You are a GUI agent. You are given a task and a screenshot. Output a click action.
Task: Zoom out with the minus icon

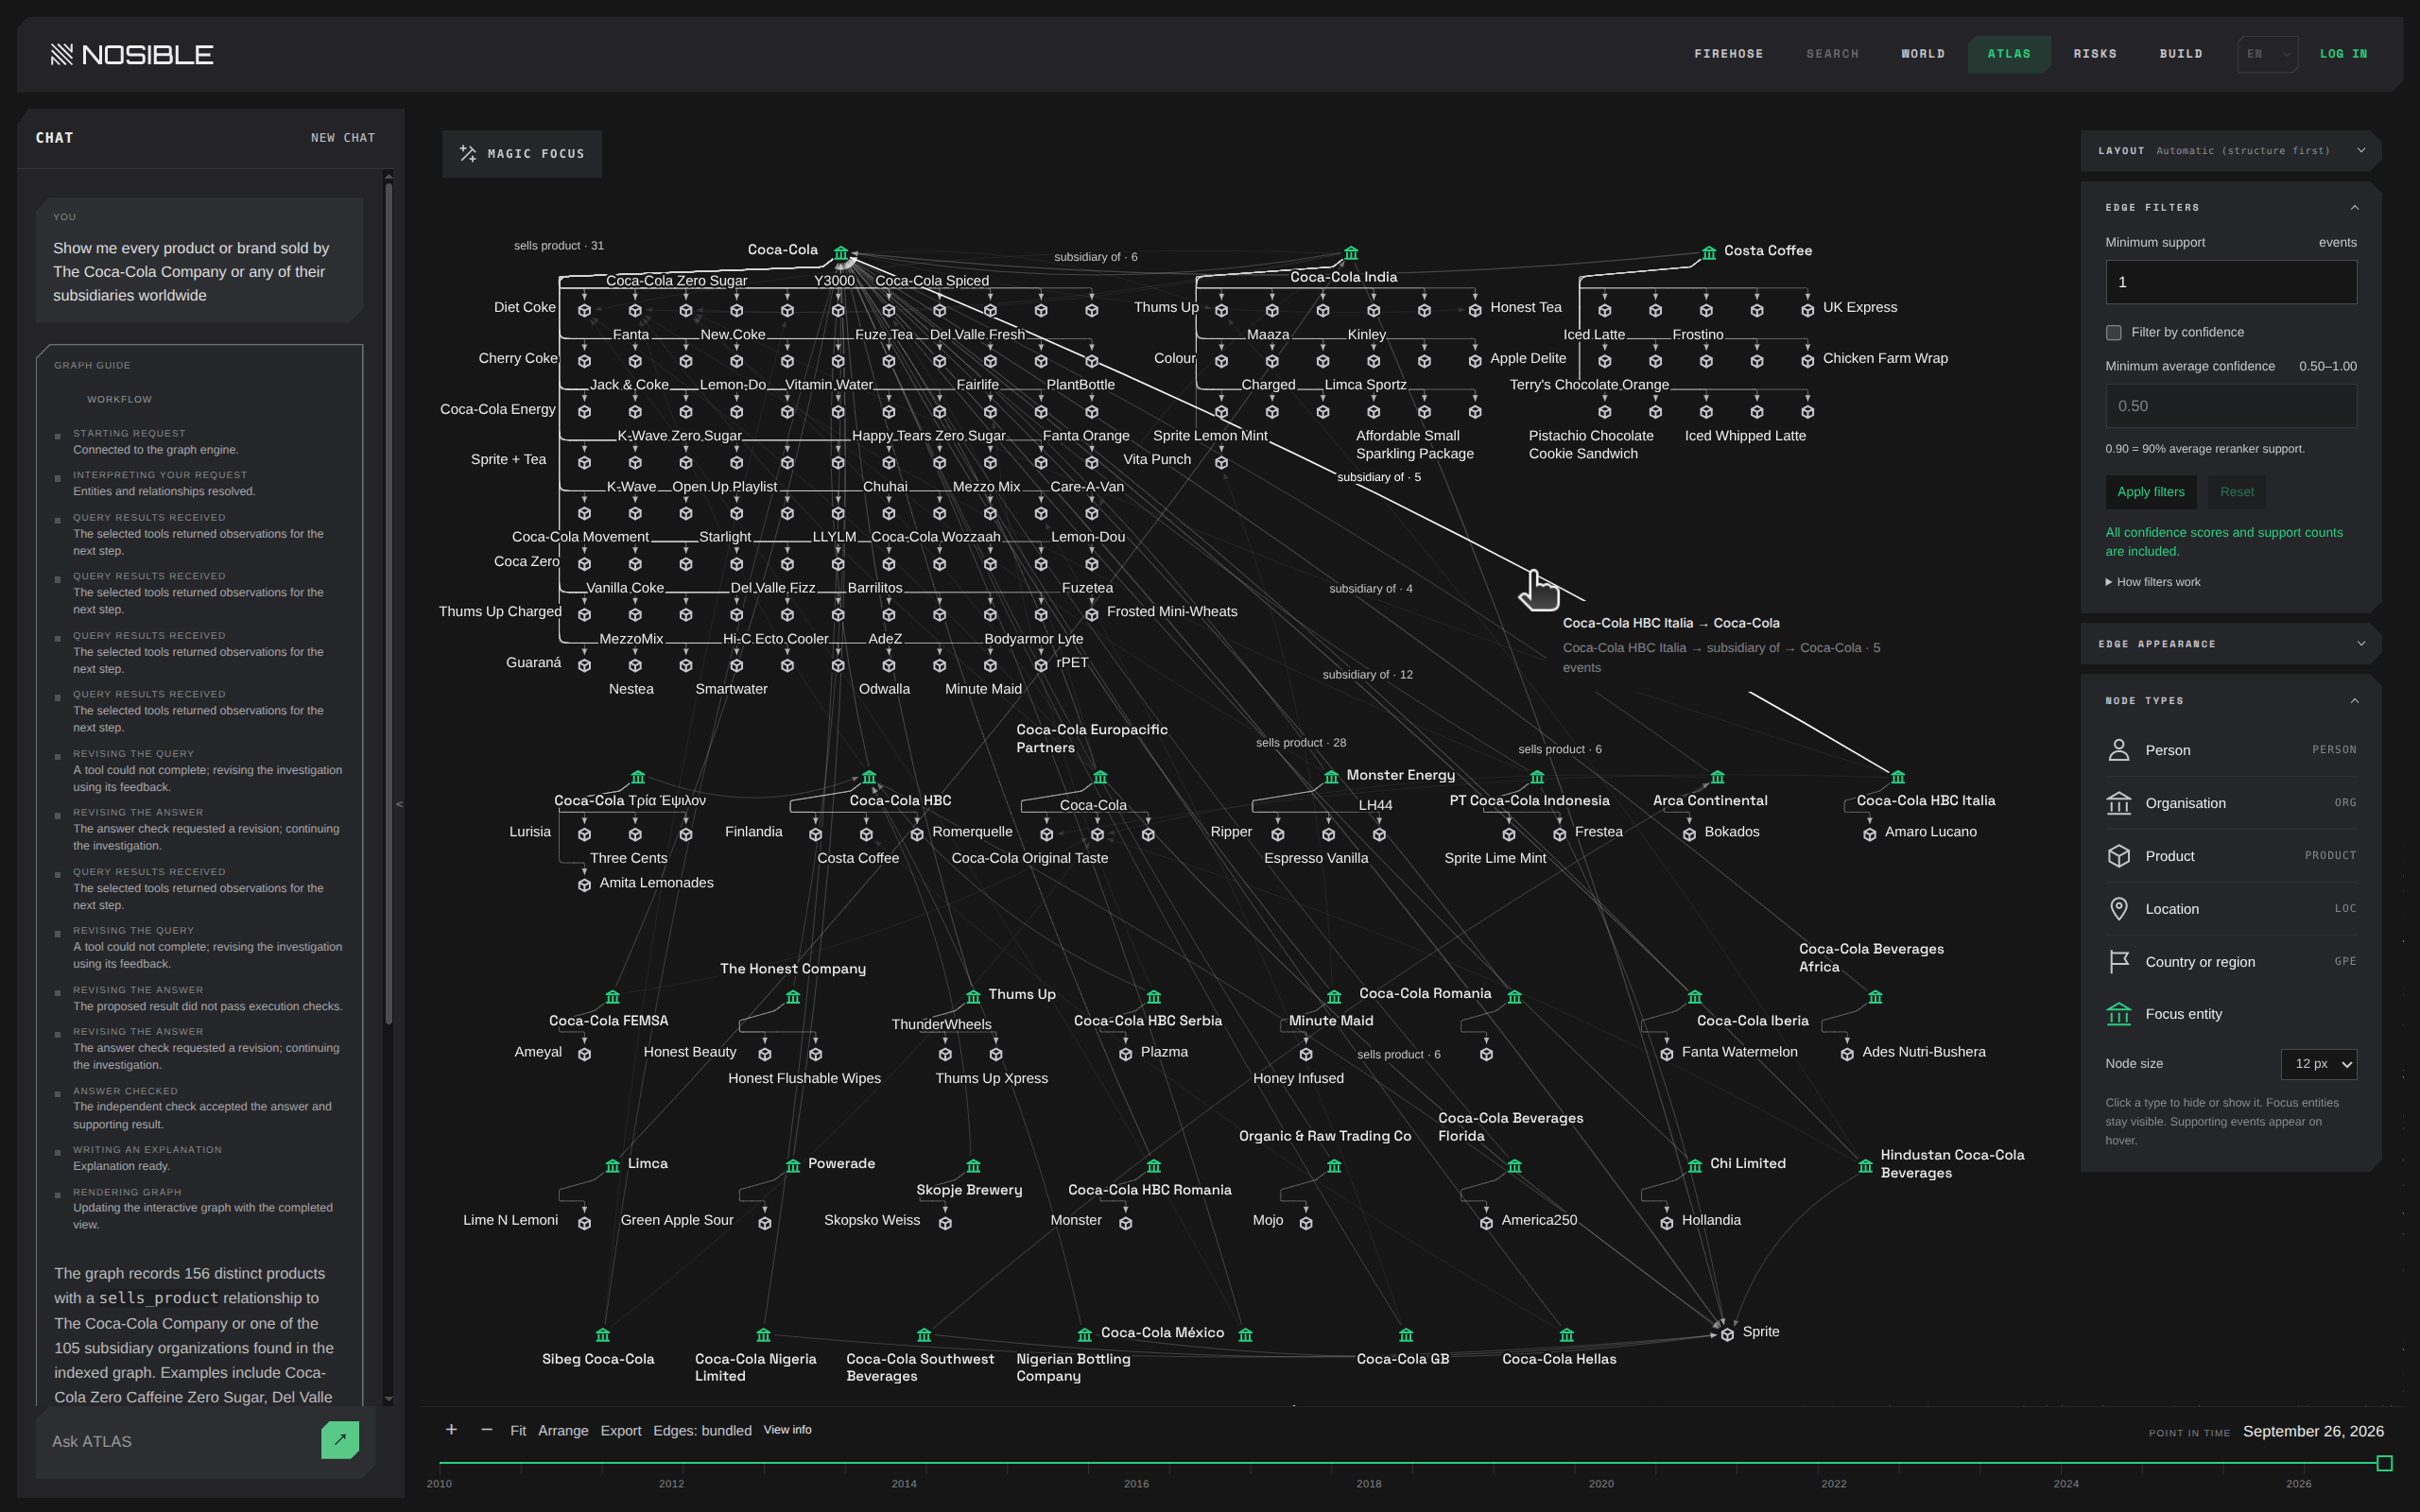tap(487, 1430)
